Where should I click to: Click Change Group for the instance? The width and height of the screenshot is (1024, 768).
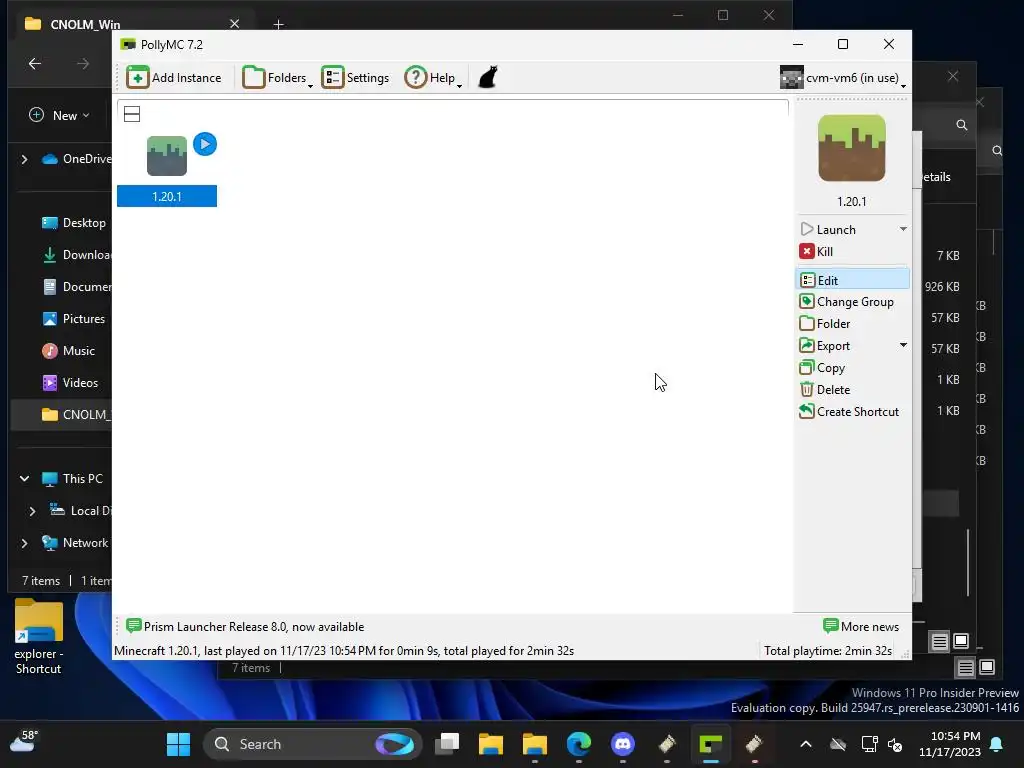point(846,302)
